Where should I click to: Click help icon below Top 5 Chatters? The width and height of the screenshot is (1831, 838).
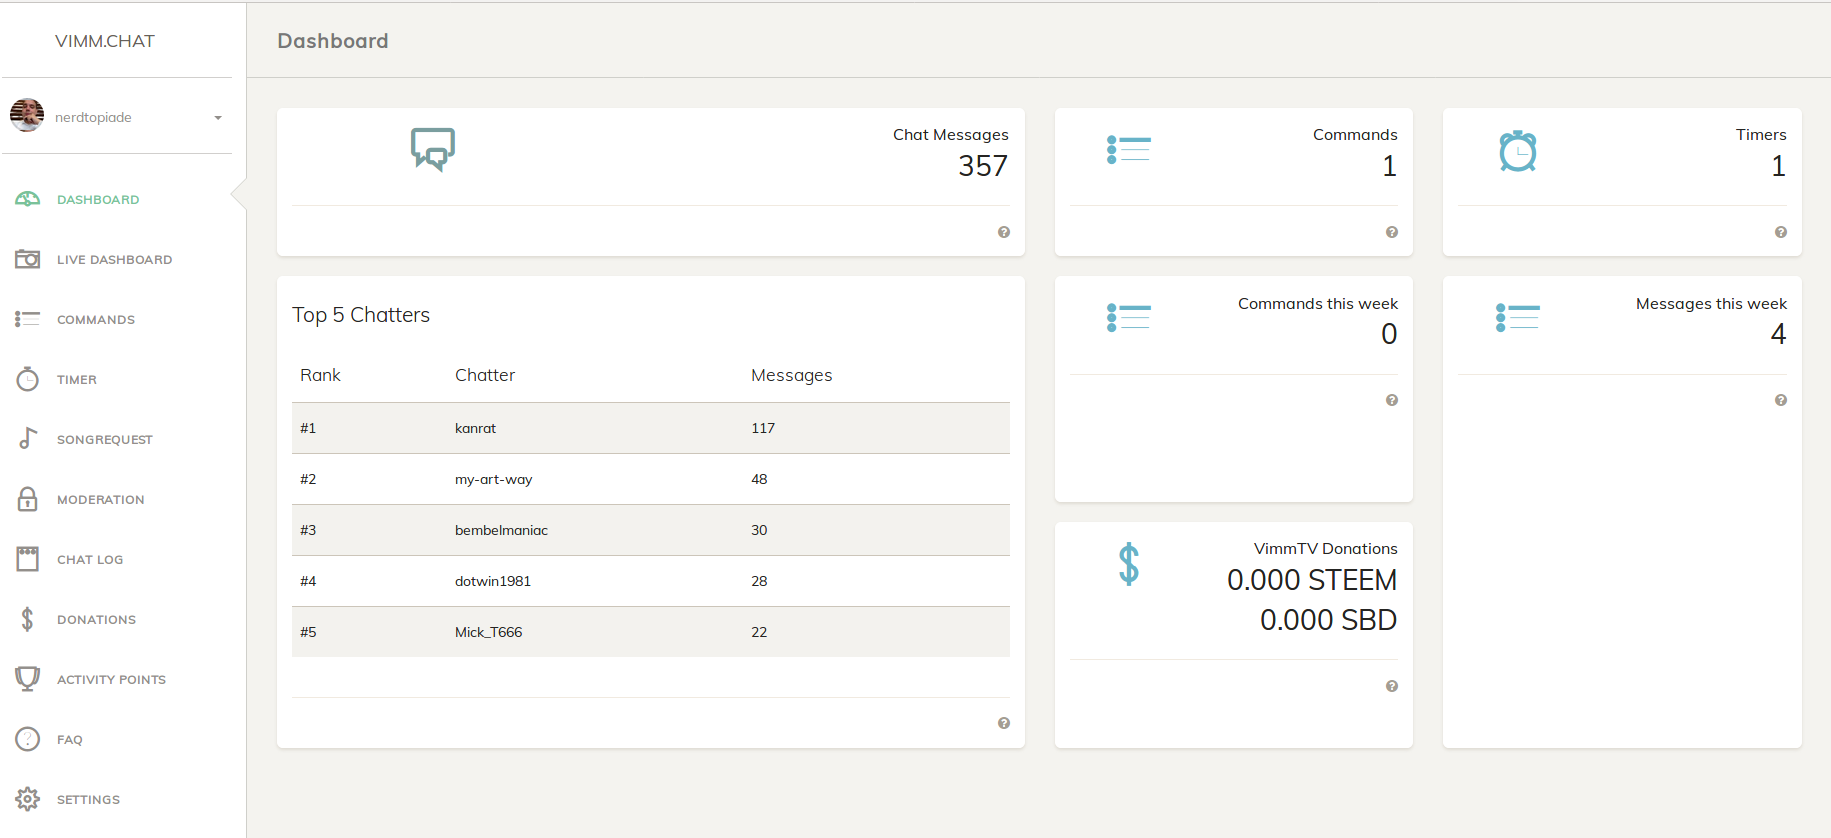[1004, 723]
